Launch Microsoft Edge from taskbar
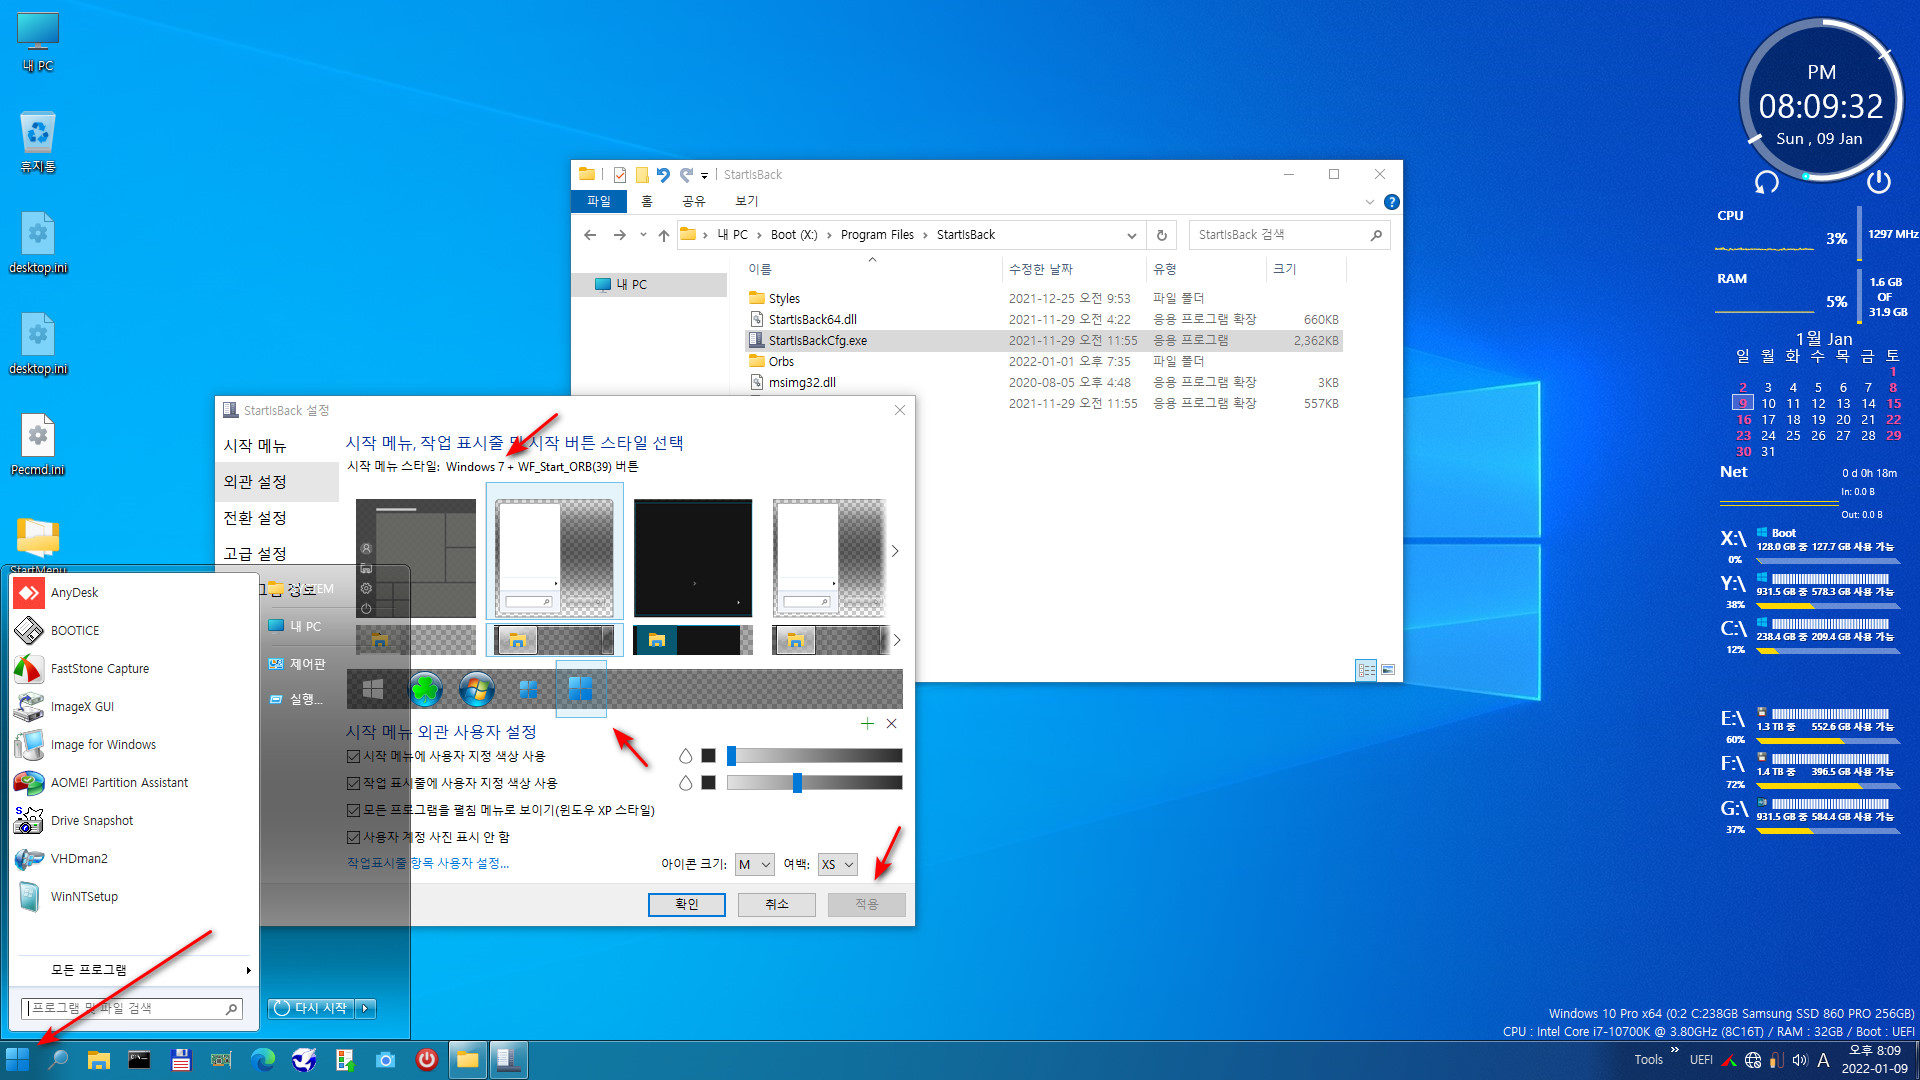The height and width of the screenshot is (1080, 1920). coord(262,1059)
